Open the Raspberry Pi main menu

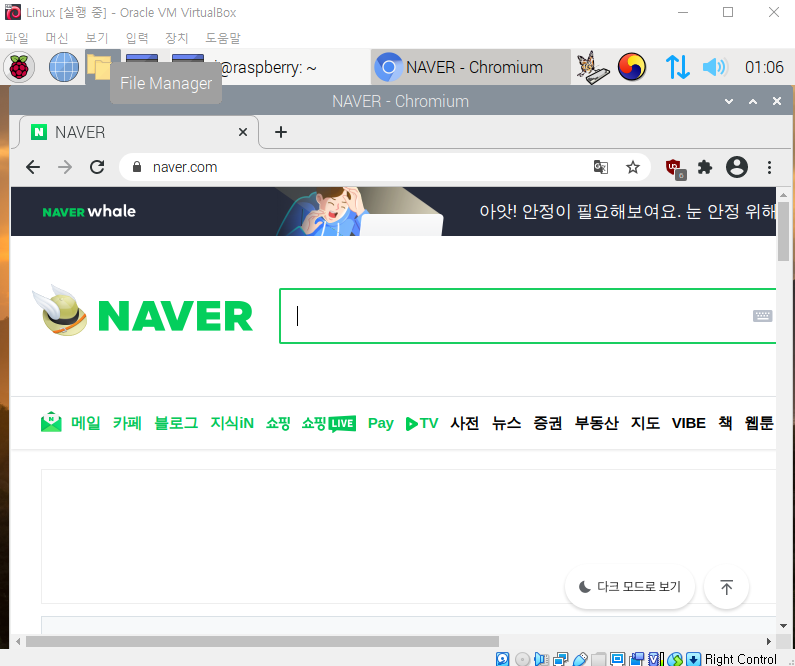pyautogui.click(x=19, y=67)
